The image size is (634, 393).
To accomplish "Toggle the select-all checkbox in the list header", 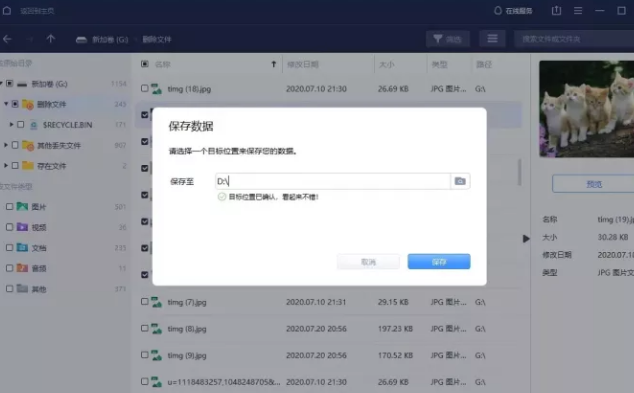I will point(145,64).
